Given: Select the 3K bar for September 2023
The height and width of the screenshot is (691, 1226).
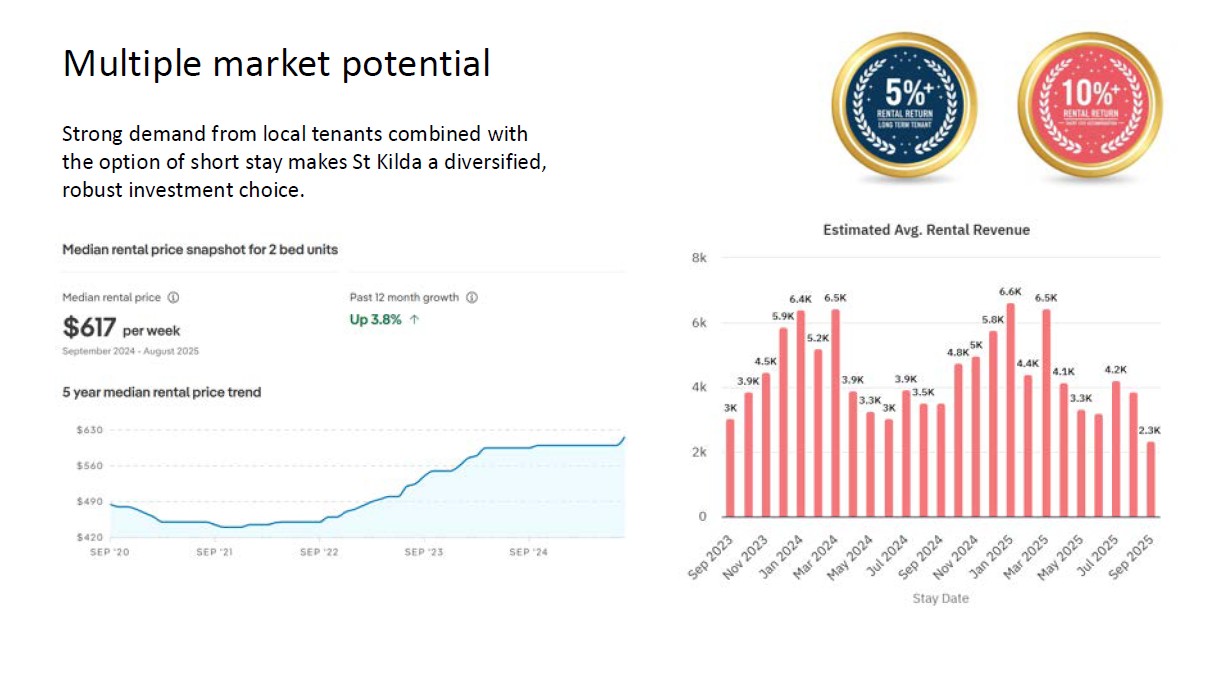Looking at the screenshot, I should coord(731,468).
